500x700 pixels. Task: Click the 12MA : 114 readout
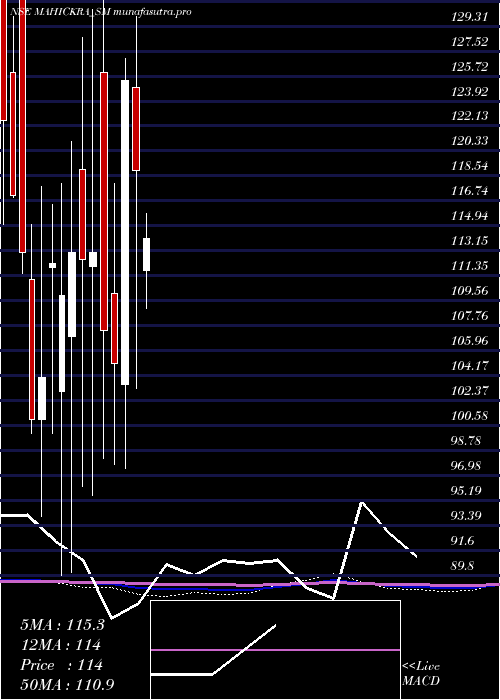60,645
